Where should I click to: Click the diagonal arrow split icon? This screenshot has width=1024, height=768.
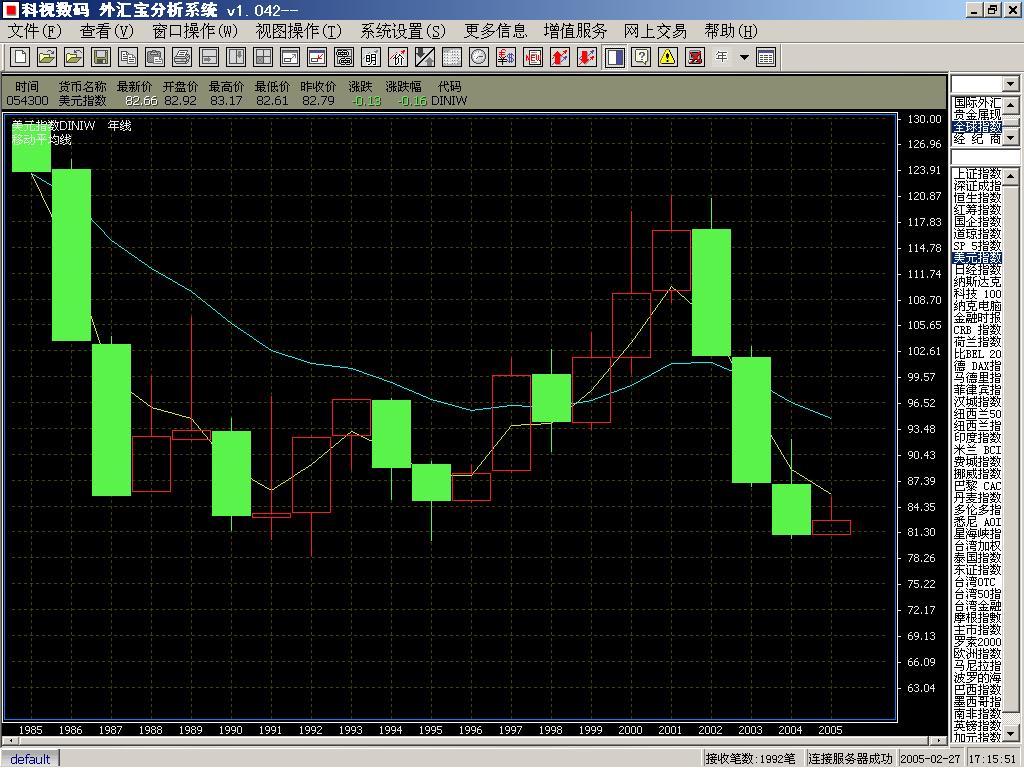424,57
